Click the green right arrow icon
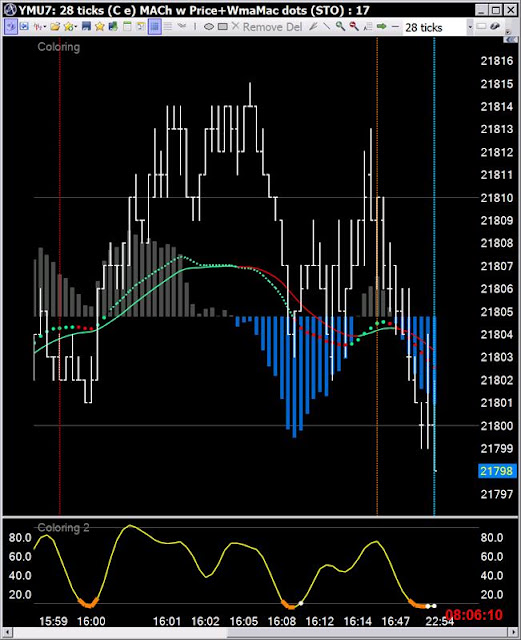The height and width of the screenshot is (640, 521). 381,27
